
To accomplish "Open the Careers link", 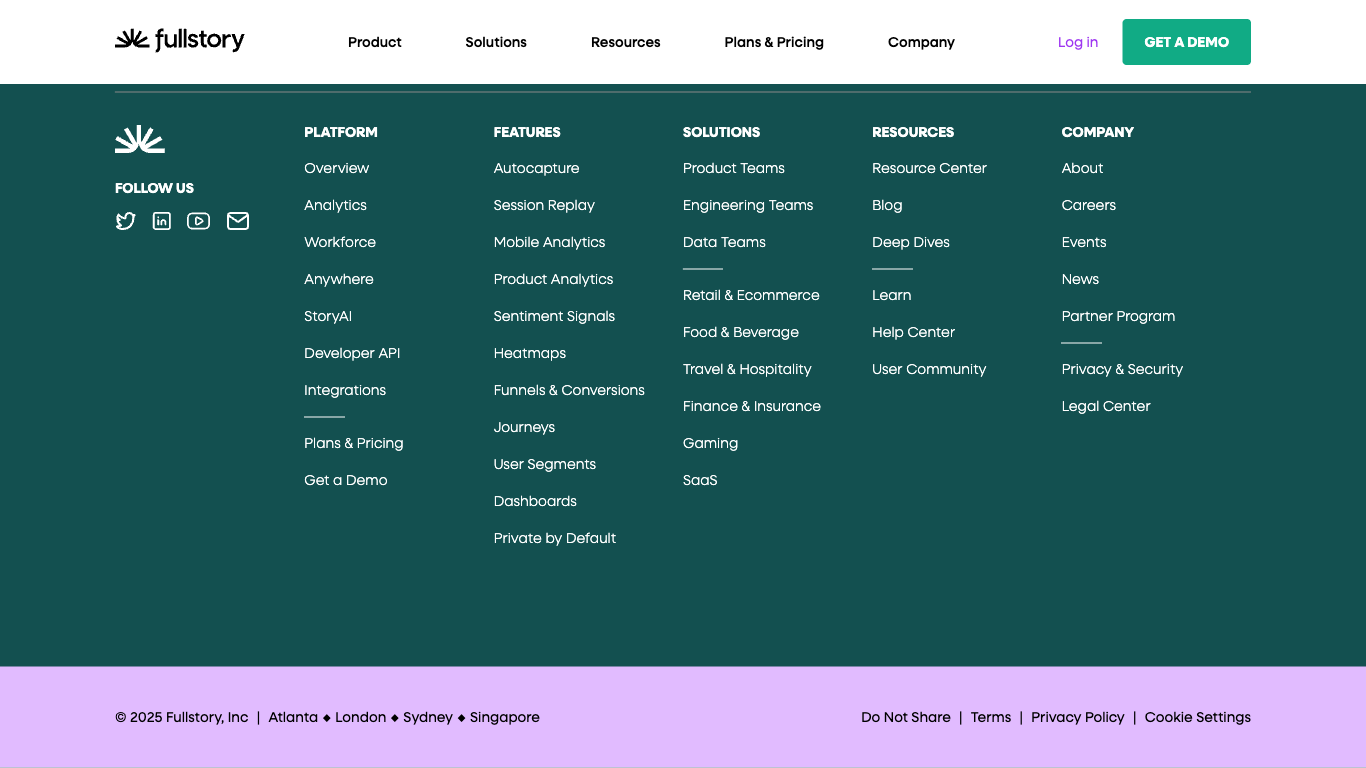I will coord(1089,205).
